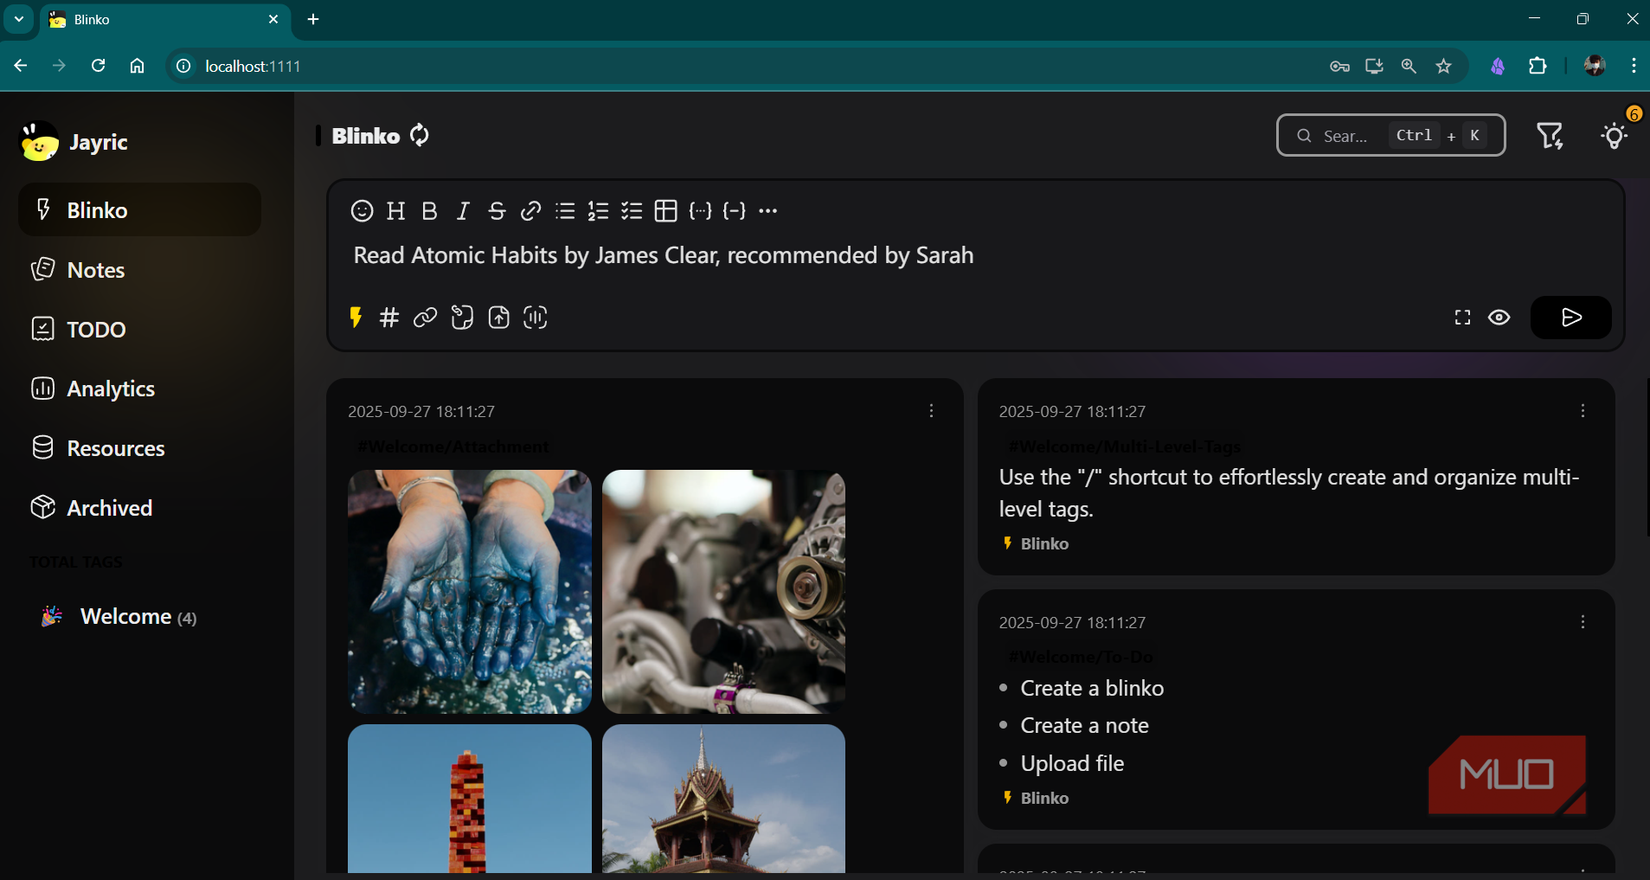Open more editor toolbar options
This screenshot has width=1650, height=880.
pos(768,211)
